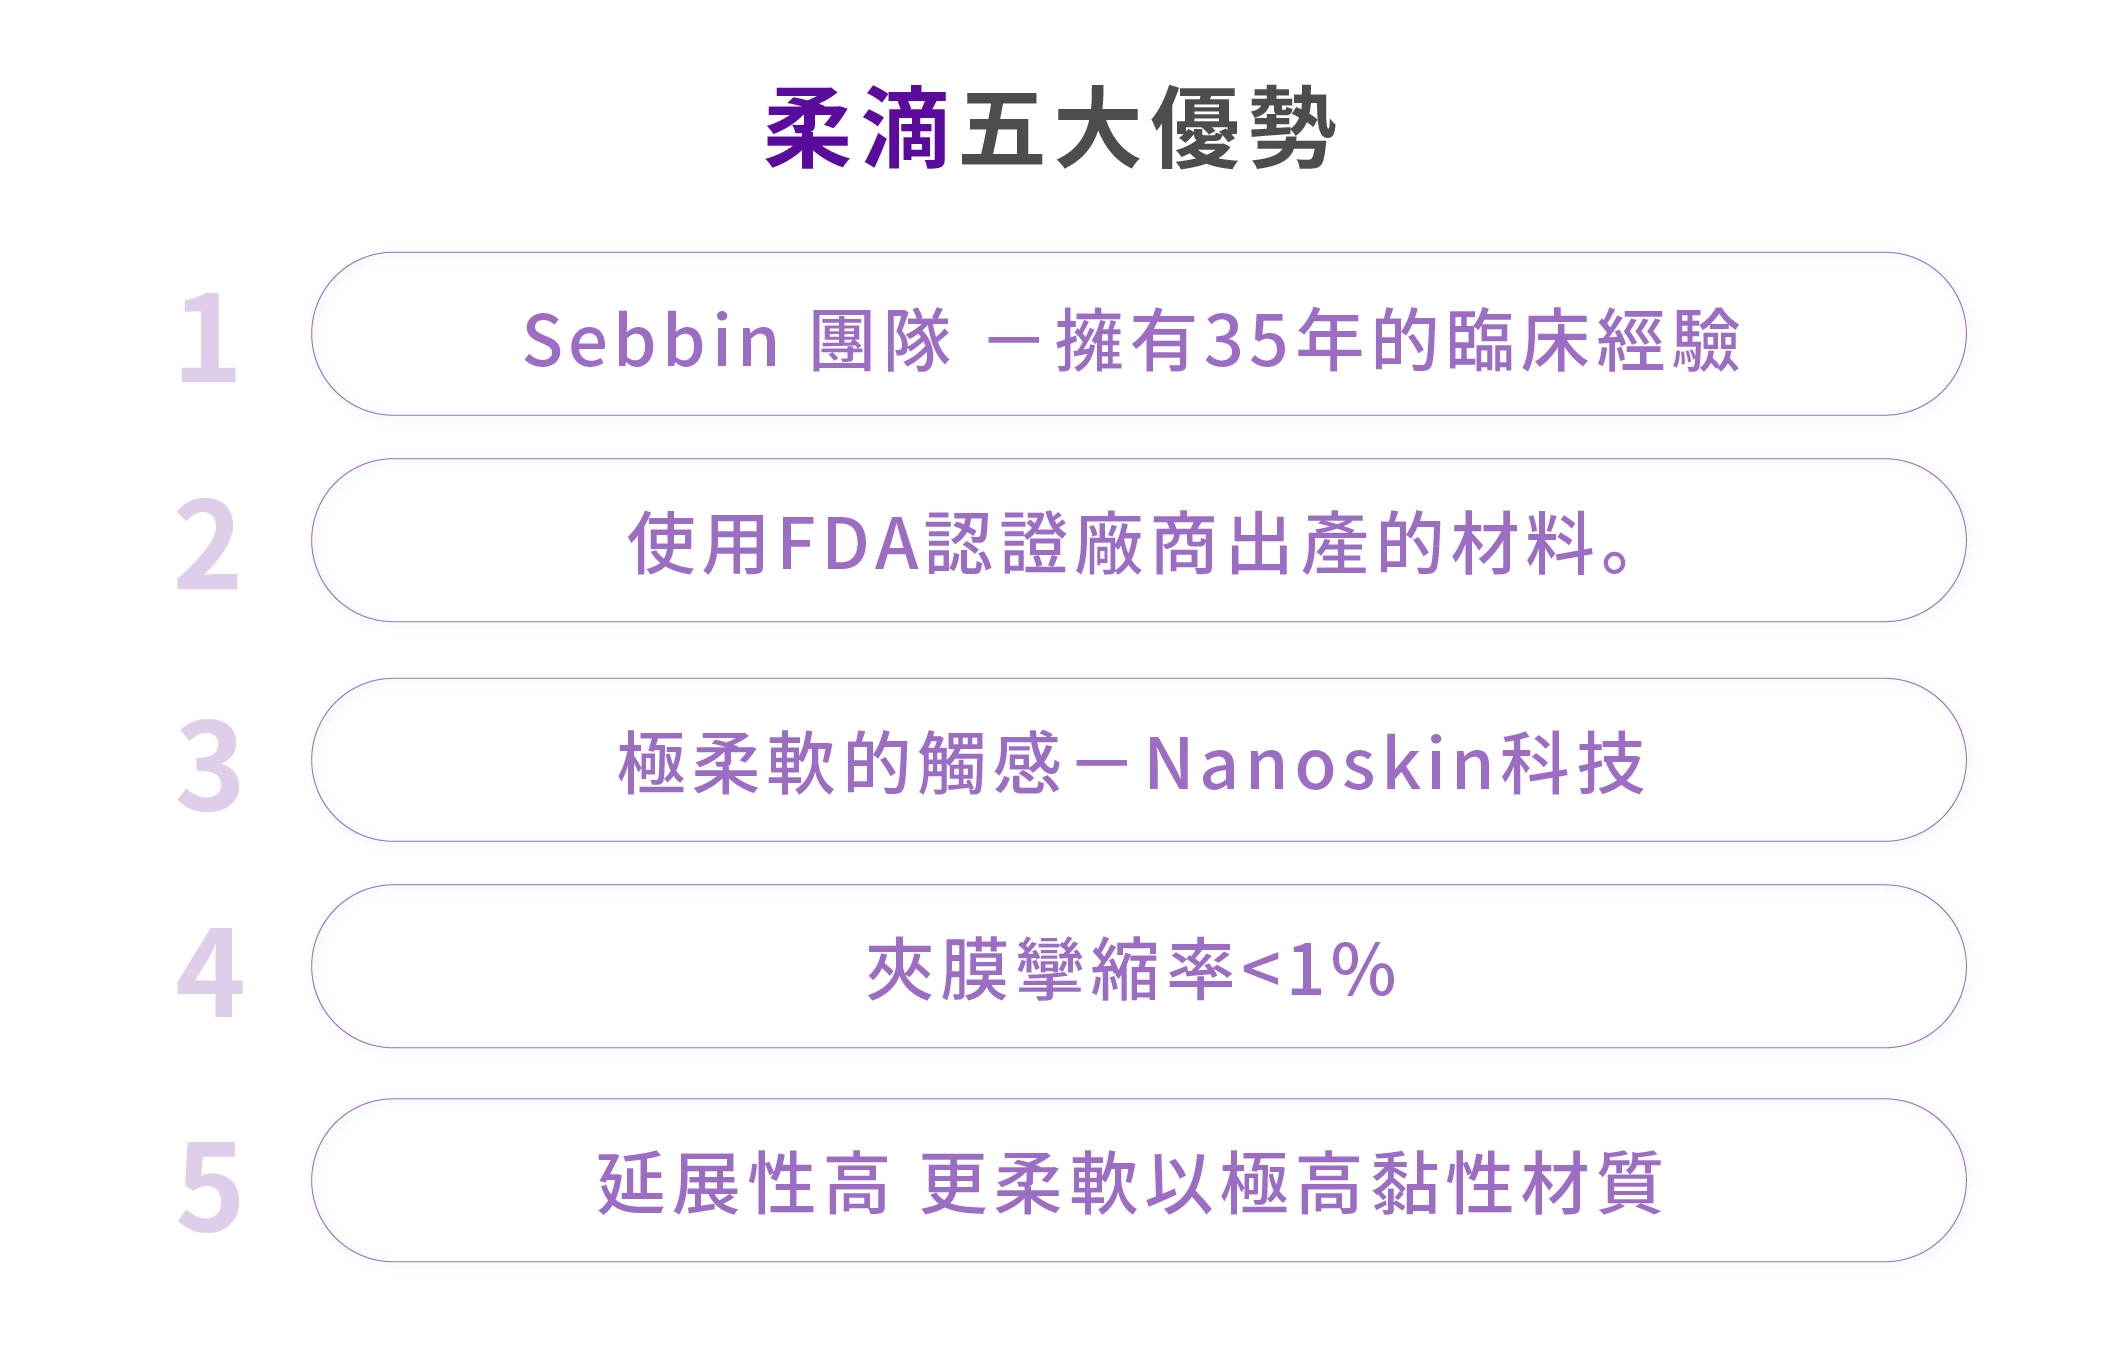2101x1364 pixels.
Task: Click the large number 2
Action: [x=208, y=546]
